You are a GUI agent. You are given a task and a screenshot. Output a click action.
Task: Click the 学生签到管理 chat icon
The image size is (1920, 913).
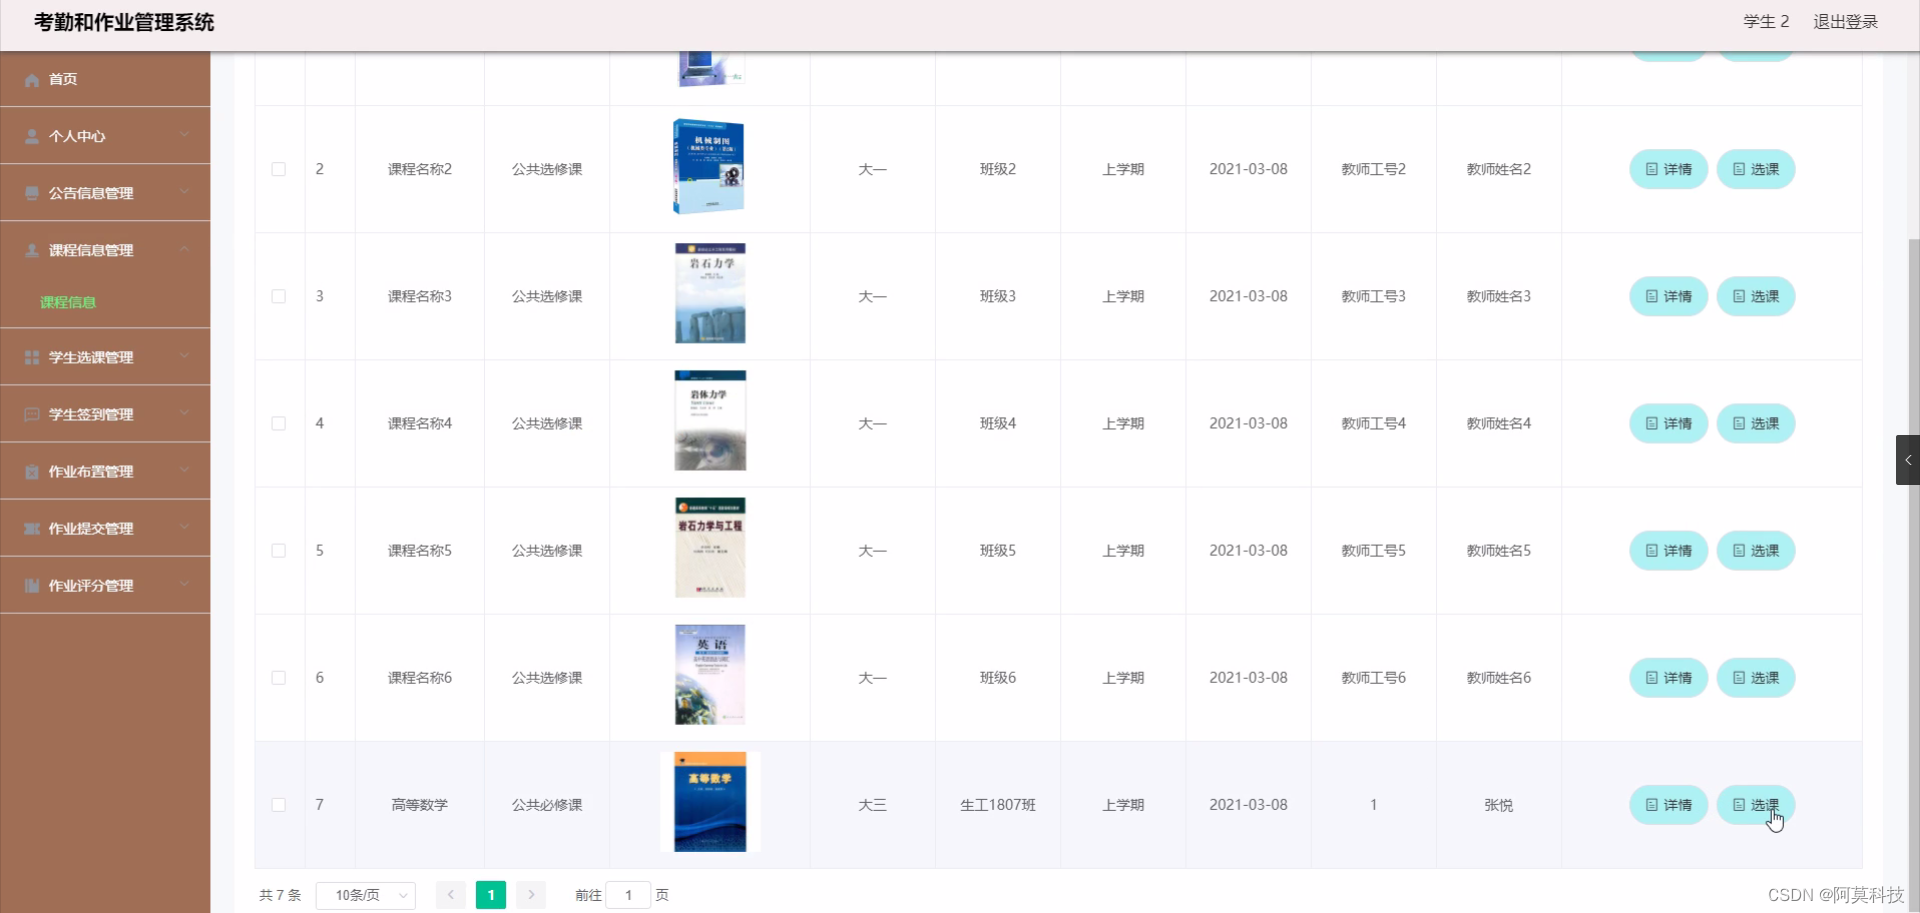tap(31, 414)
